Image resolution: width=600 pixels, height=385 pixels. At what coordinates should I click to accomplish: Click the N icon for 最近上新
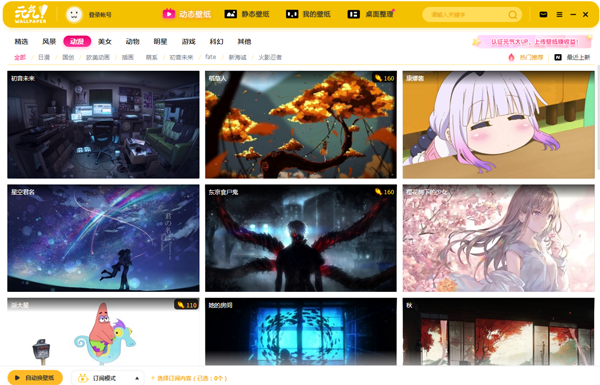558,57
